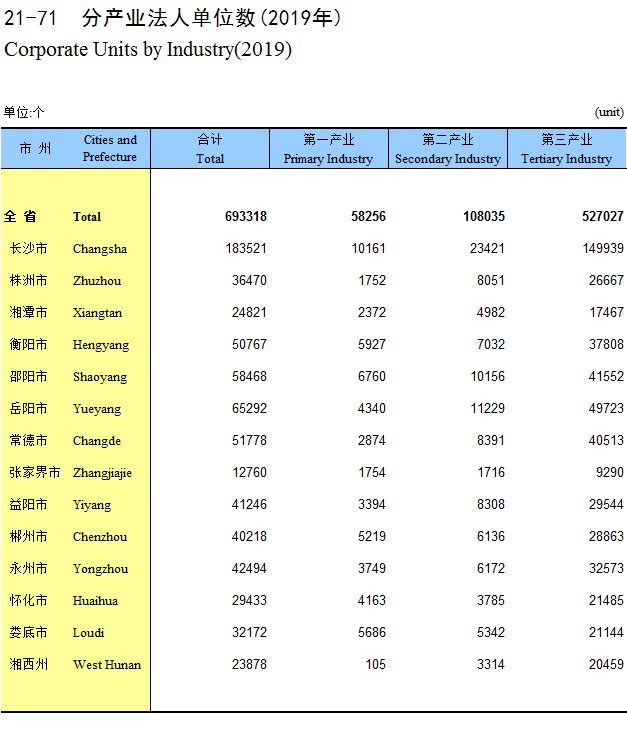
Task: Click Yiyang primary value 3394
Action: pyautogui.click(x=371, y=505)
